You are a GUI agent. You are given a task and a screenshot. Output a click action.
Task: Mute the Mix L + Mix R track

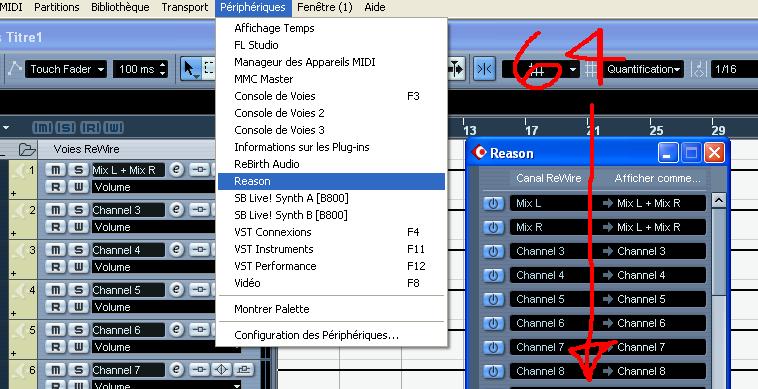pyautogui.click(x=56, y=170)
